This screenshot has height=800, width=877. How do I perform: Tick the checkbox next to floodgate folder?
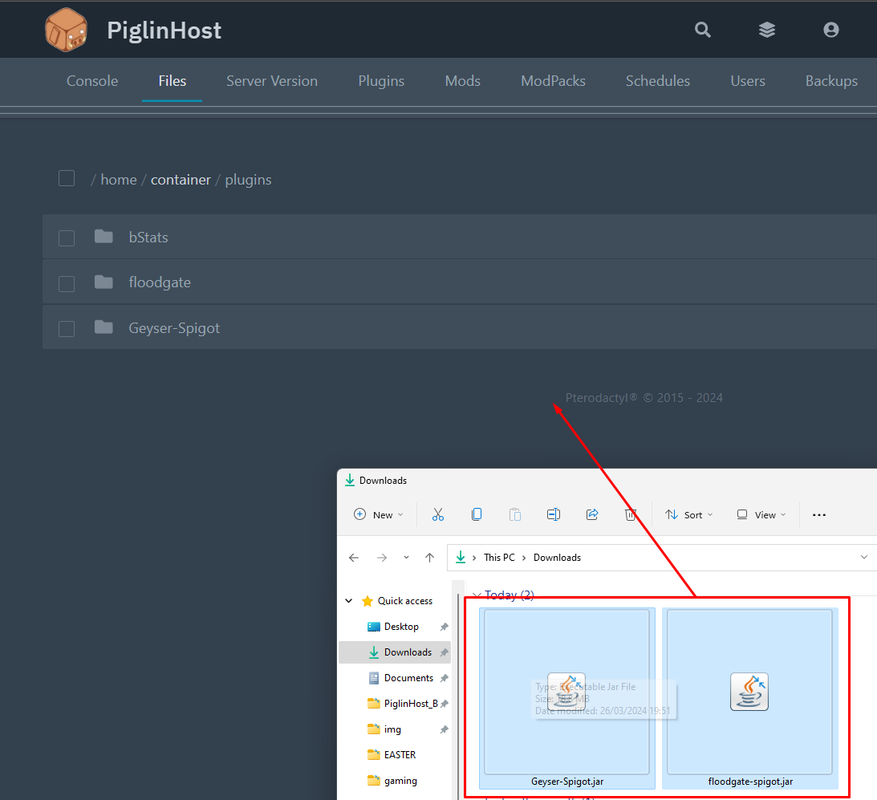pos(67,283)
